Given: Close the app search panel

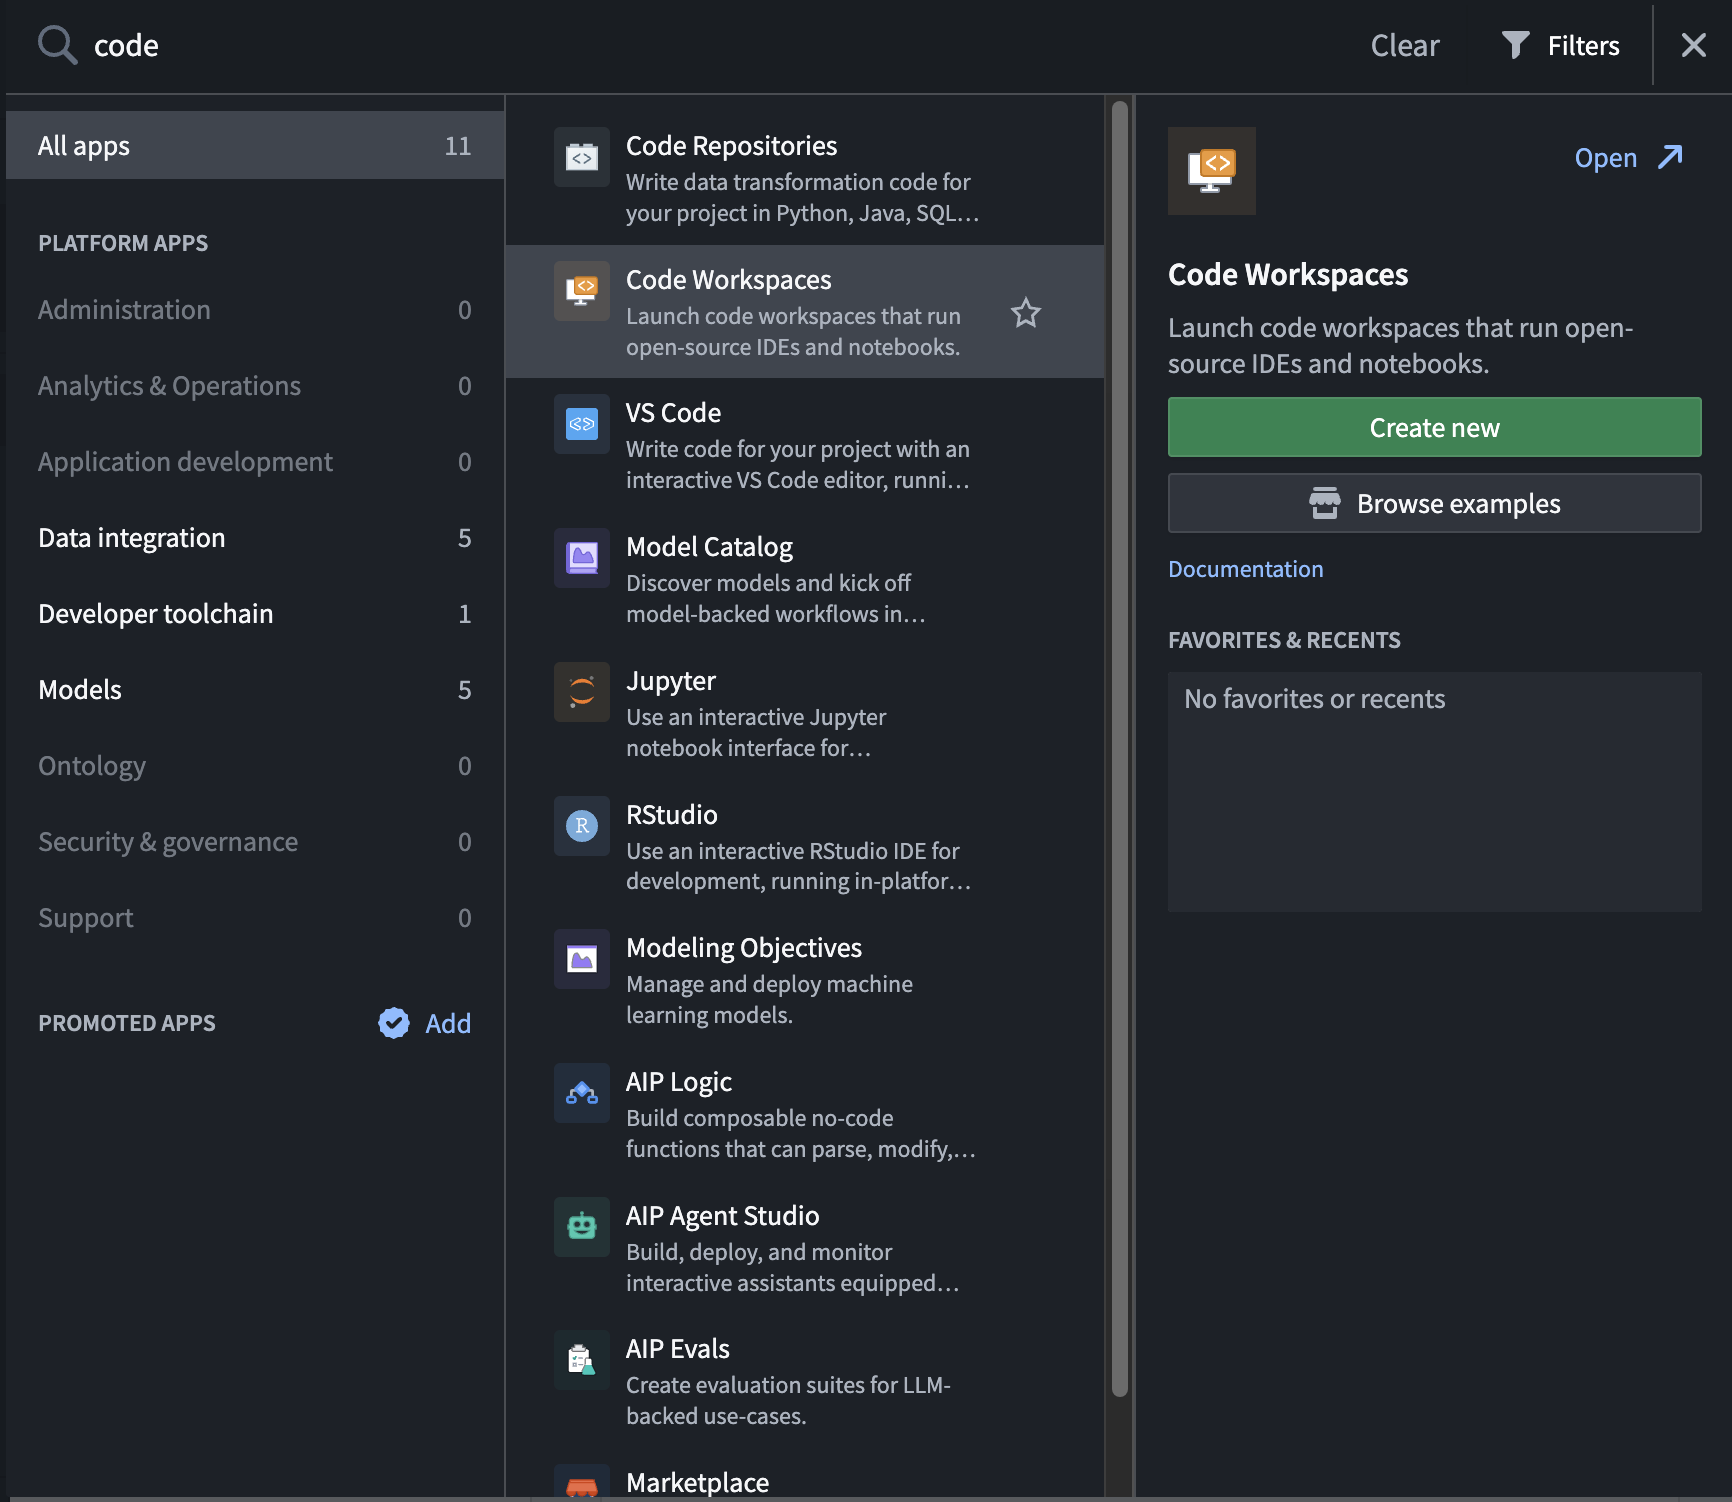Looking at the screenshot, I should point(1693,45).
